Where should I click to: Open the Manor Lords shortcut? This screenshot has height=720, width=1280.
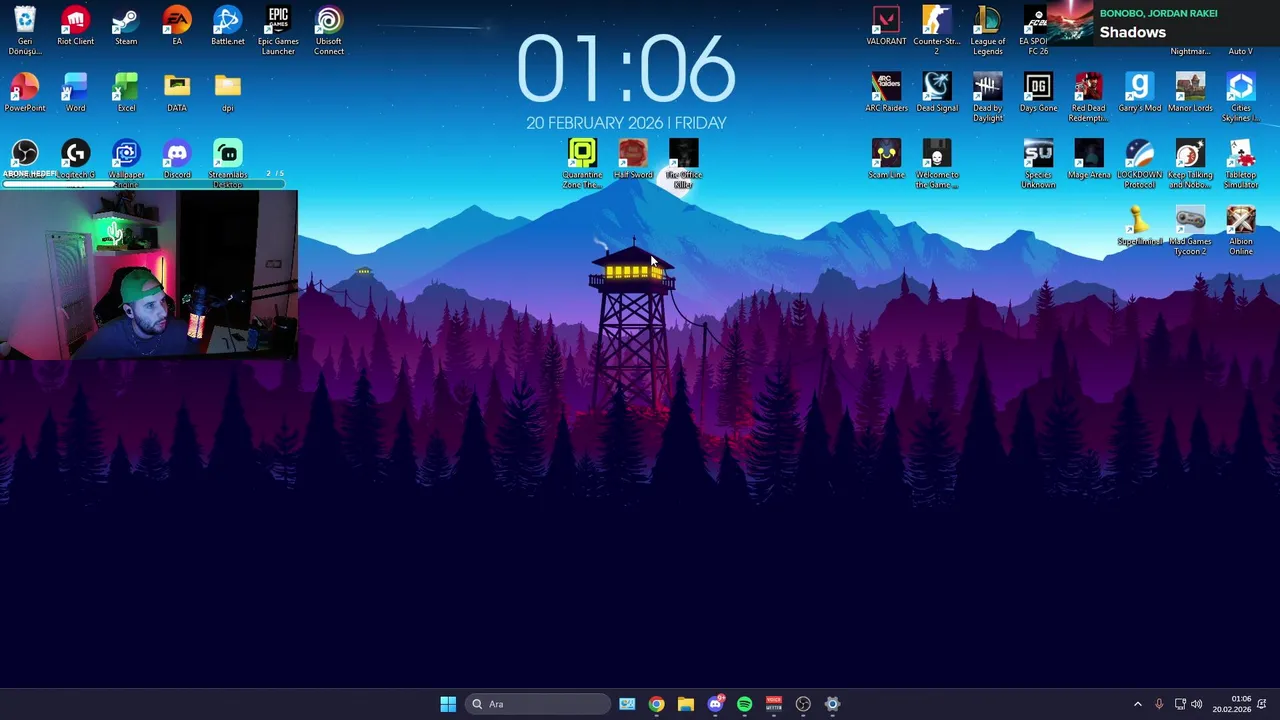[x=1190, y=92]
